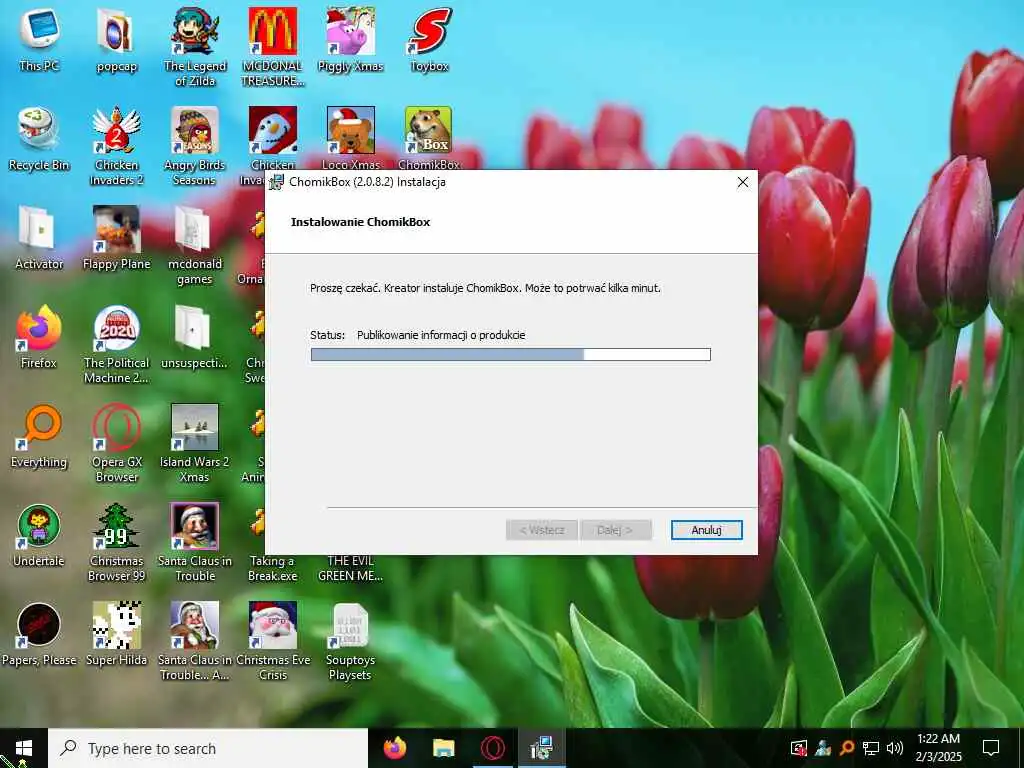Viewport: 1024px width, 768px height.
Task: Open File Explorer from the taskbar
Action: coord(443,748)
